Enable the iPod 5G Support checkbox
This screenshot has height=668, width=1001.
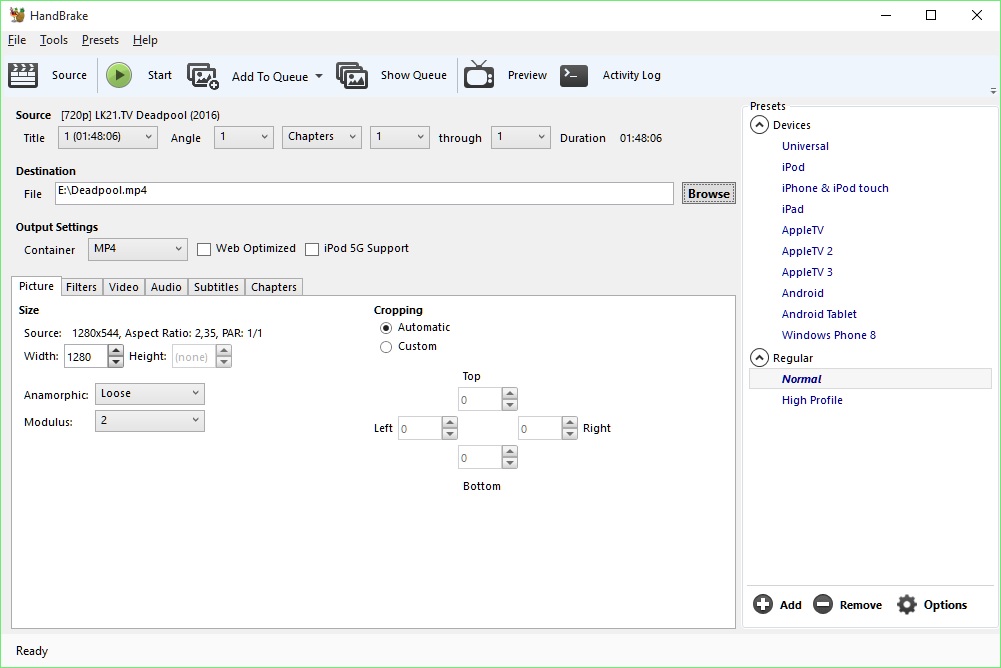coord(312,250)
